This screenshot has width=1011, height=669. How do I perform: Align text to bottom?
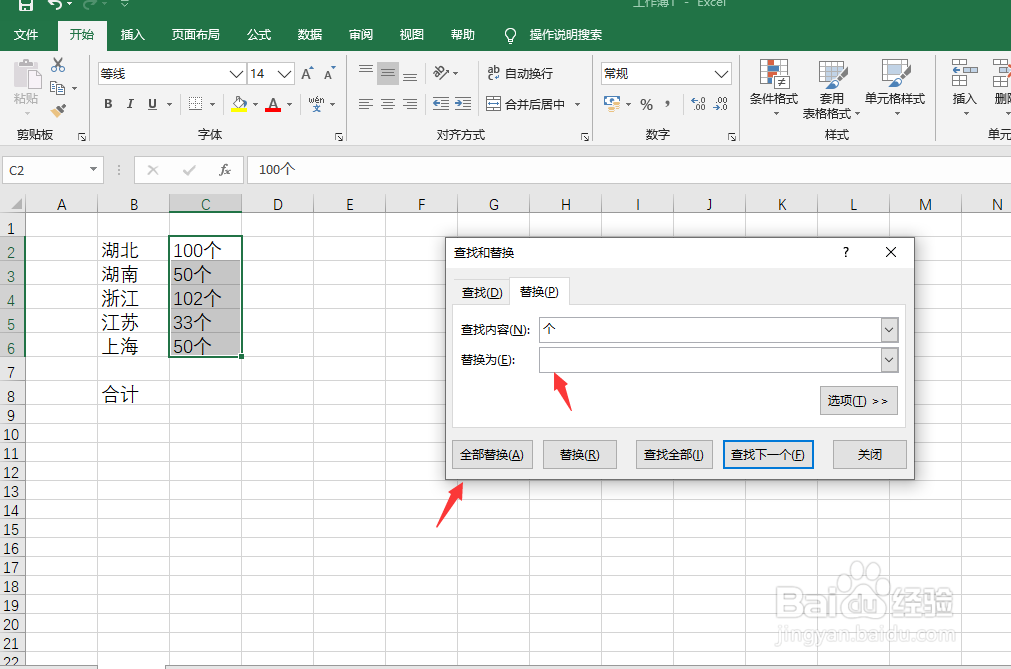pyautogui.click(x=410, y=77)
